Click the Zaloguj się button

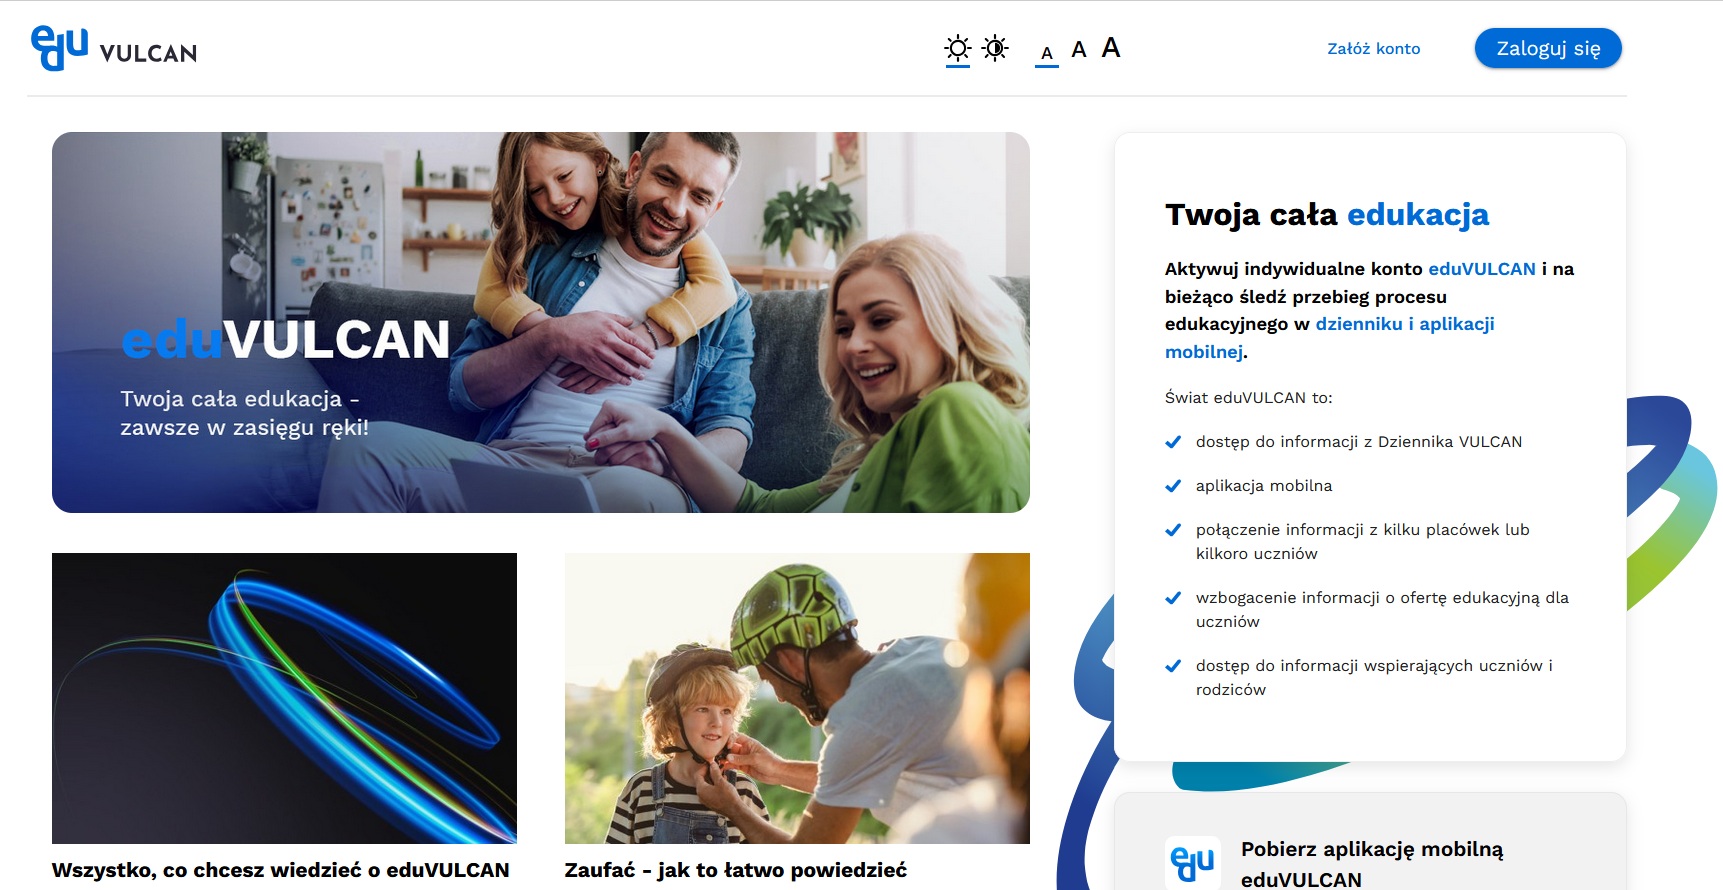[1548, 48]
